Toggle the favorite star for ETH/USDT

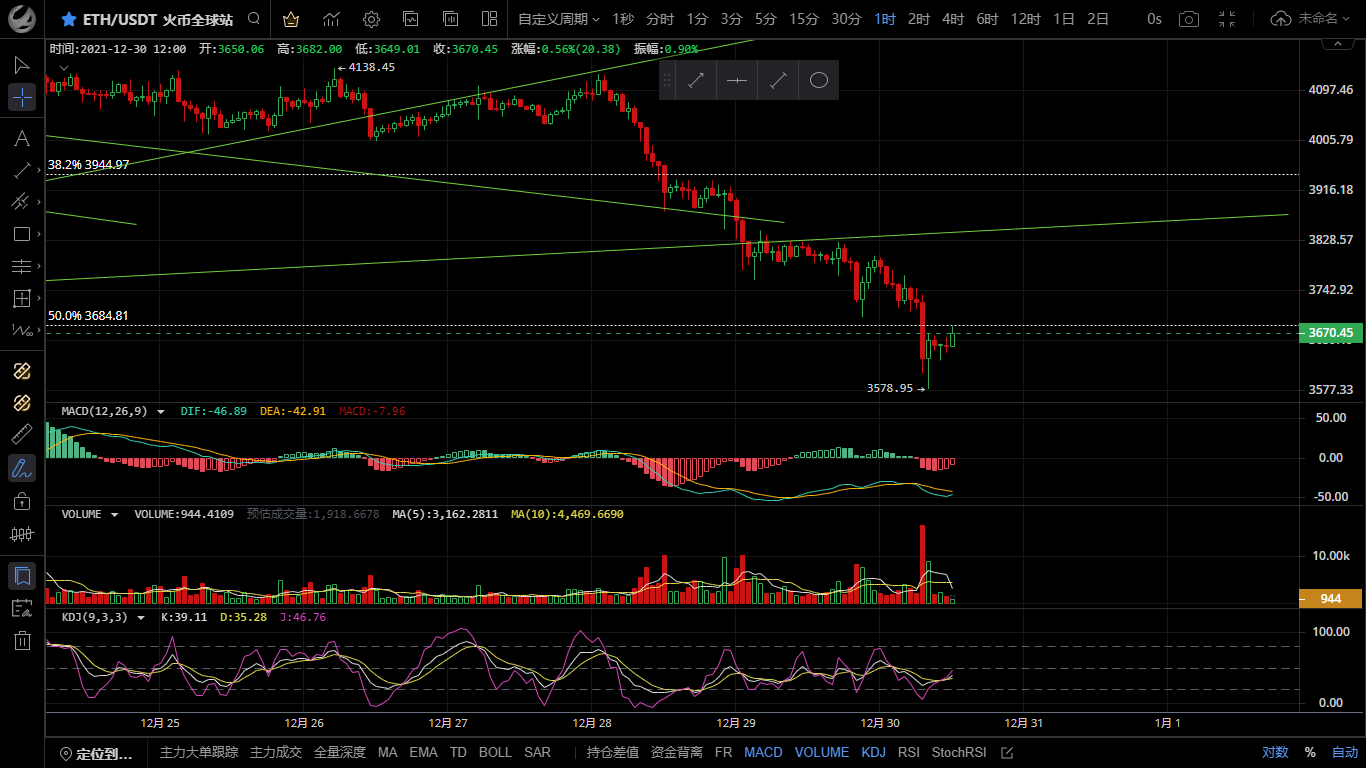point(69,19)
